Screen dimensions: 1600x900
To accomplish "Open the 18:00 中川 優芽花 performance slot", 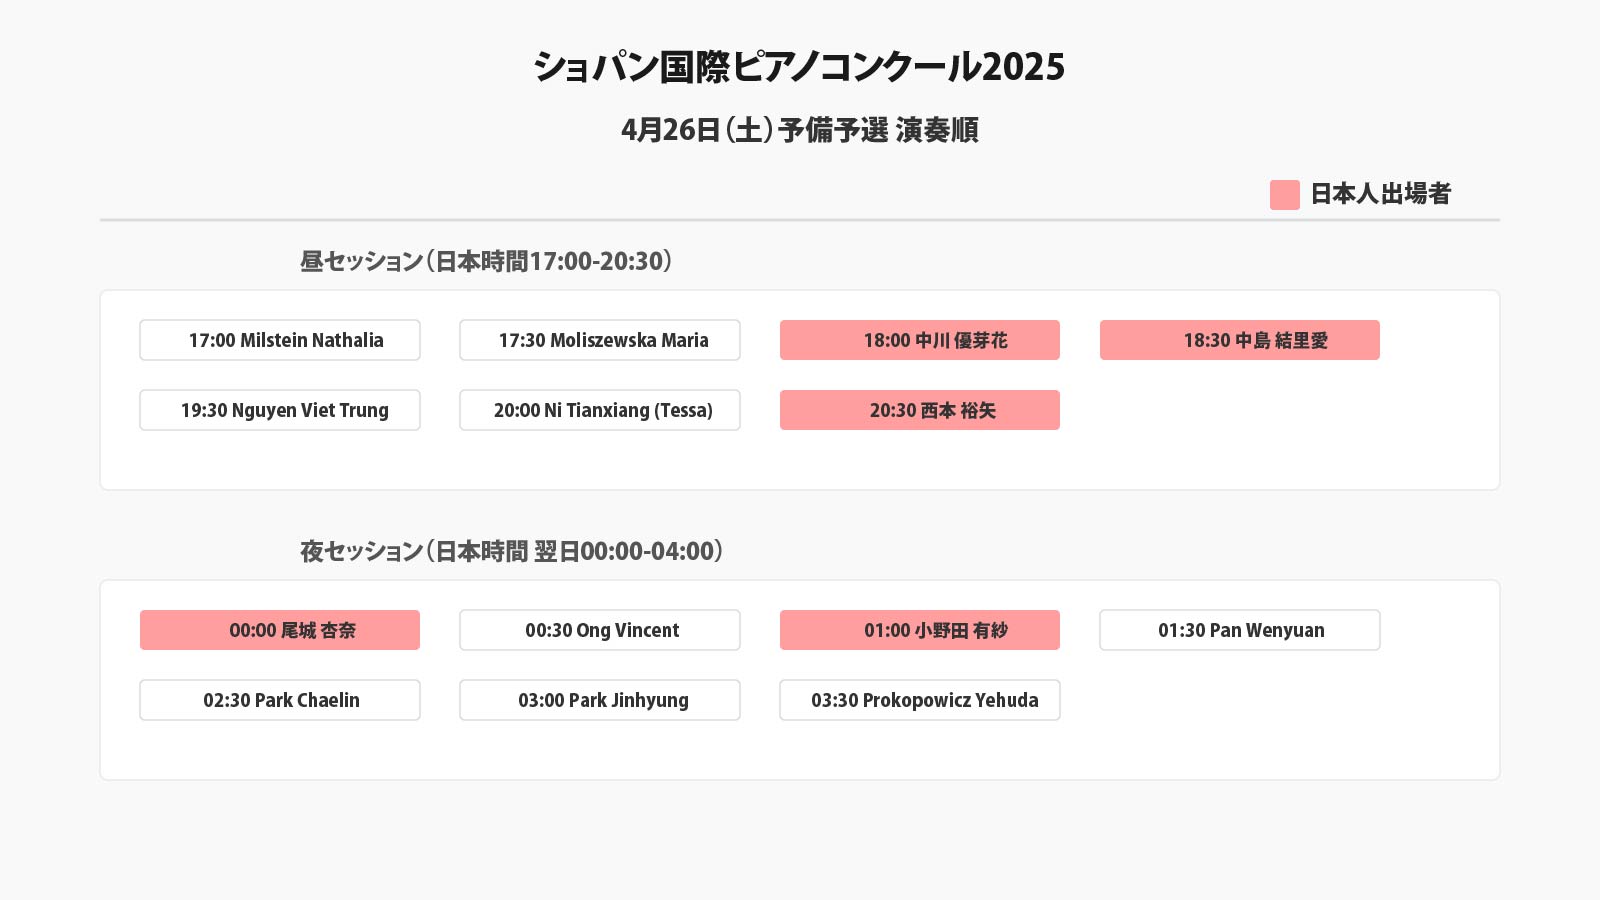I will click(920, 340).
